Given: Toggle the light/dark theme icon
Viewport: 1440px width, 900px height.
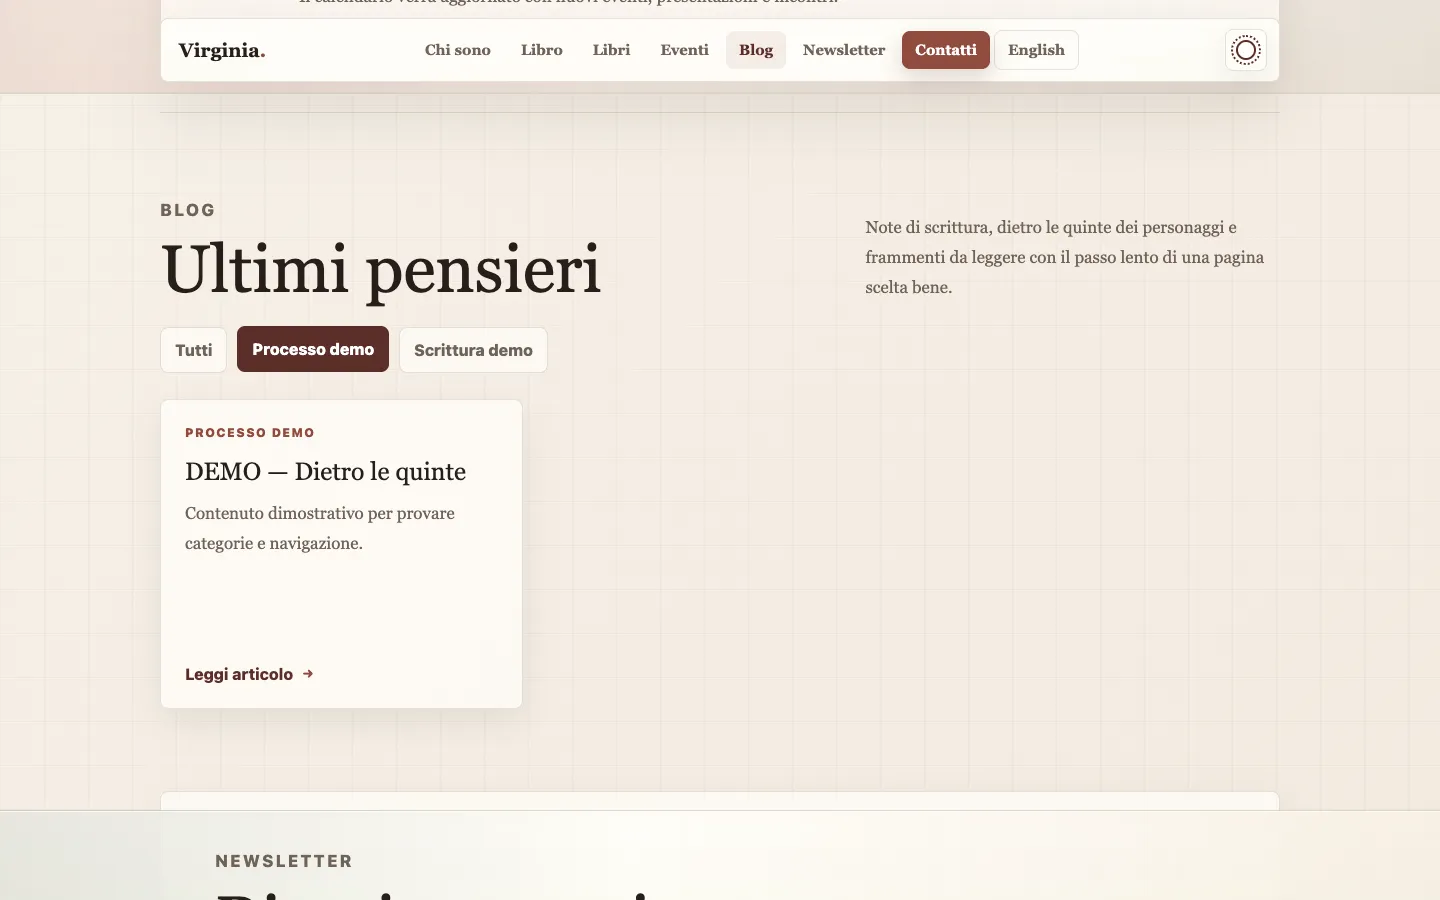Looking at the screenshot, I should click(x=1246, y=50).
